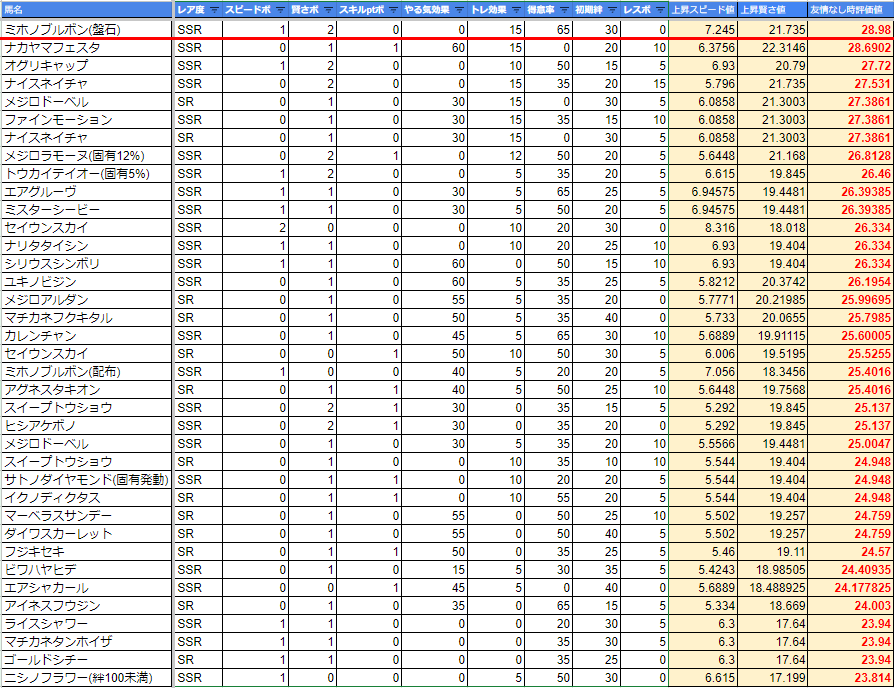Open the スキルptボ column filter dropdown
The width and height of the screenshot is (894, 688).
click(x=393, y=10)
